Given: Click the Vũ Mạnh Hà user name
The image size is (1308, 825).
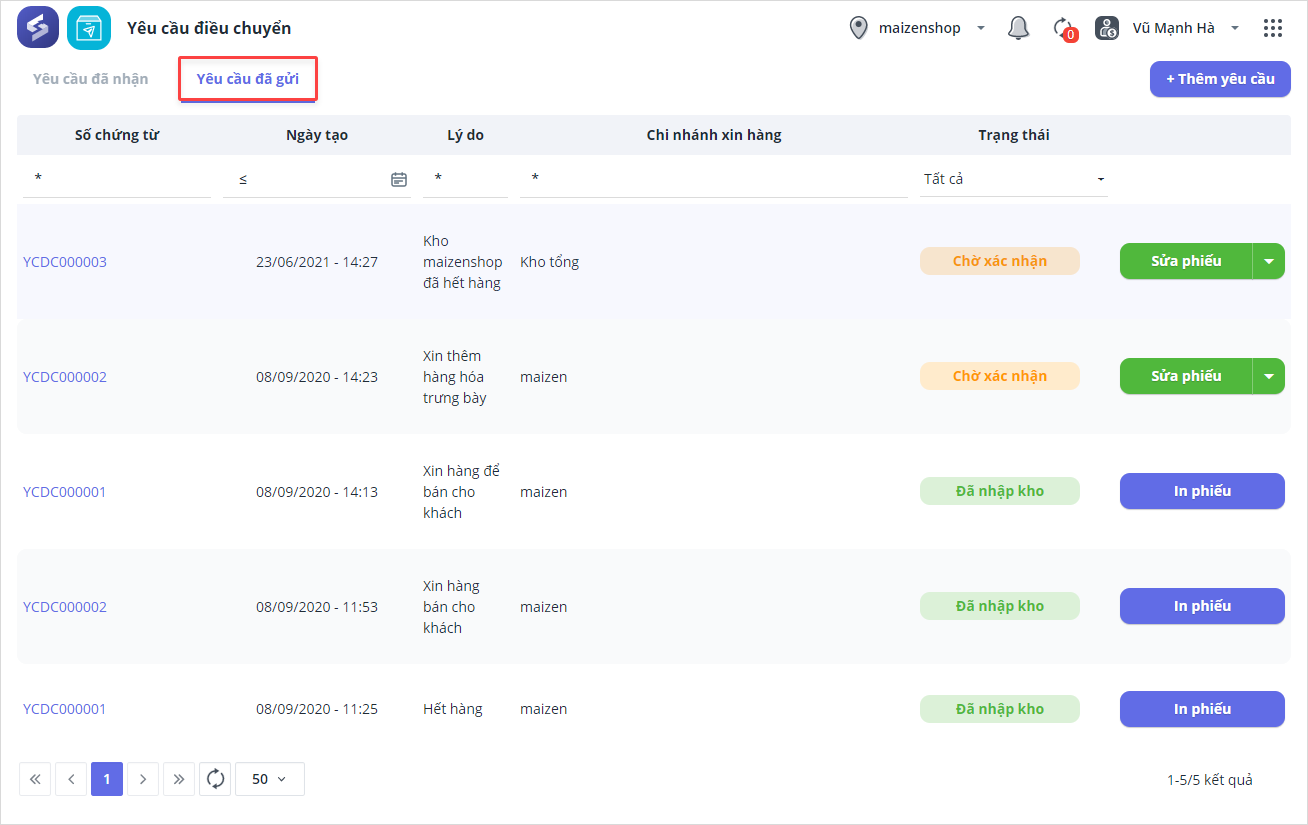Looking at the screenshot, I should click(x=1174, y=28).
